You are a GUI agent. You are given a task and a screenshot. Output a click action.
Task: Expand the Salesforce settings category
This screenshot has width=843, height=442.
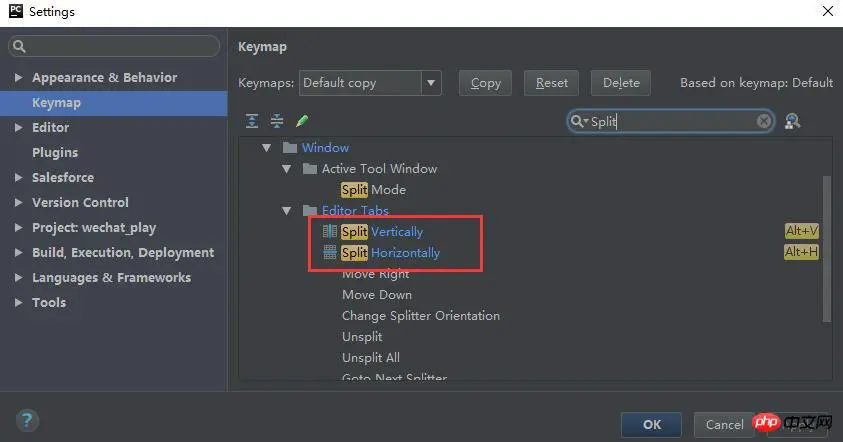pyautogui.click(x=18, y=177)
